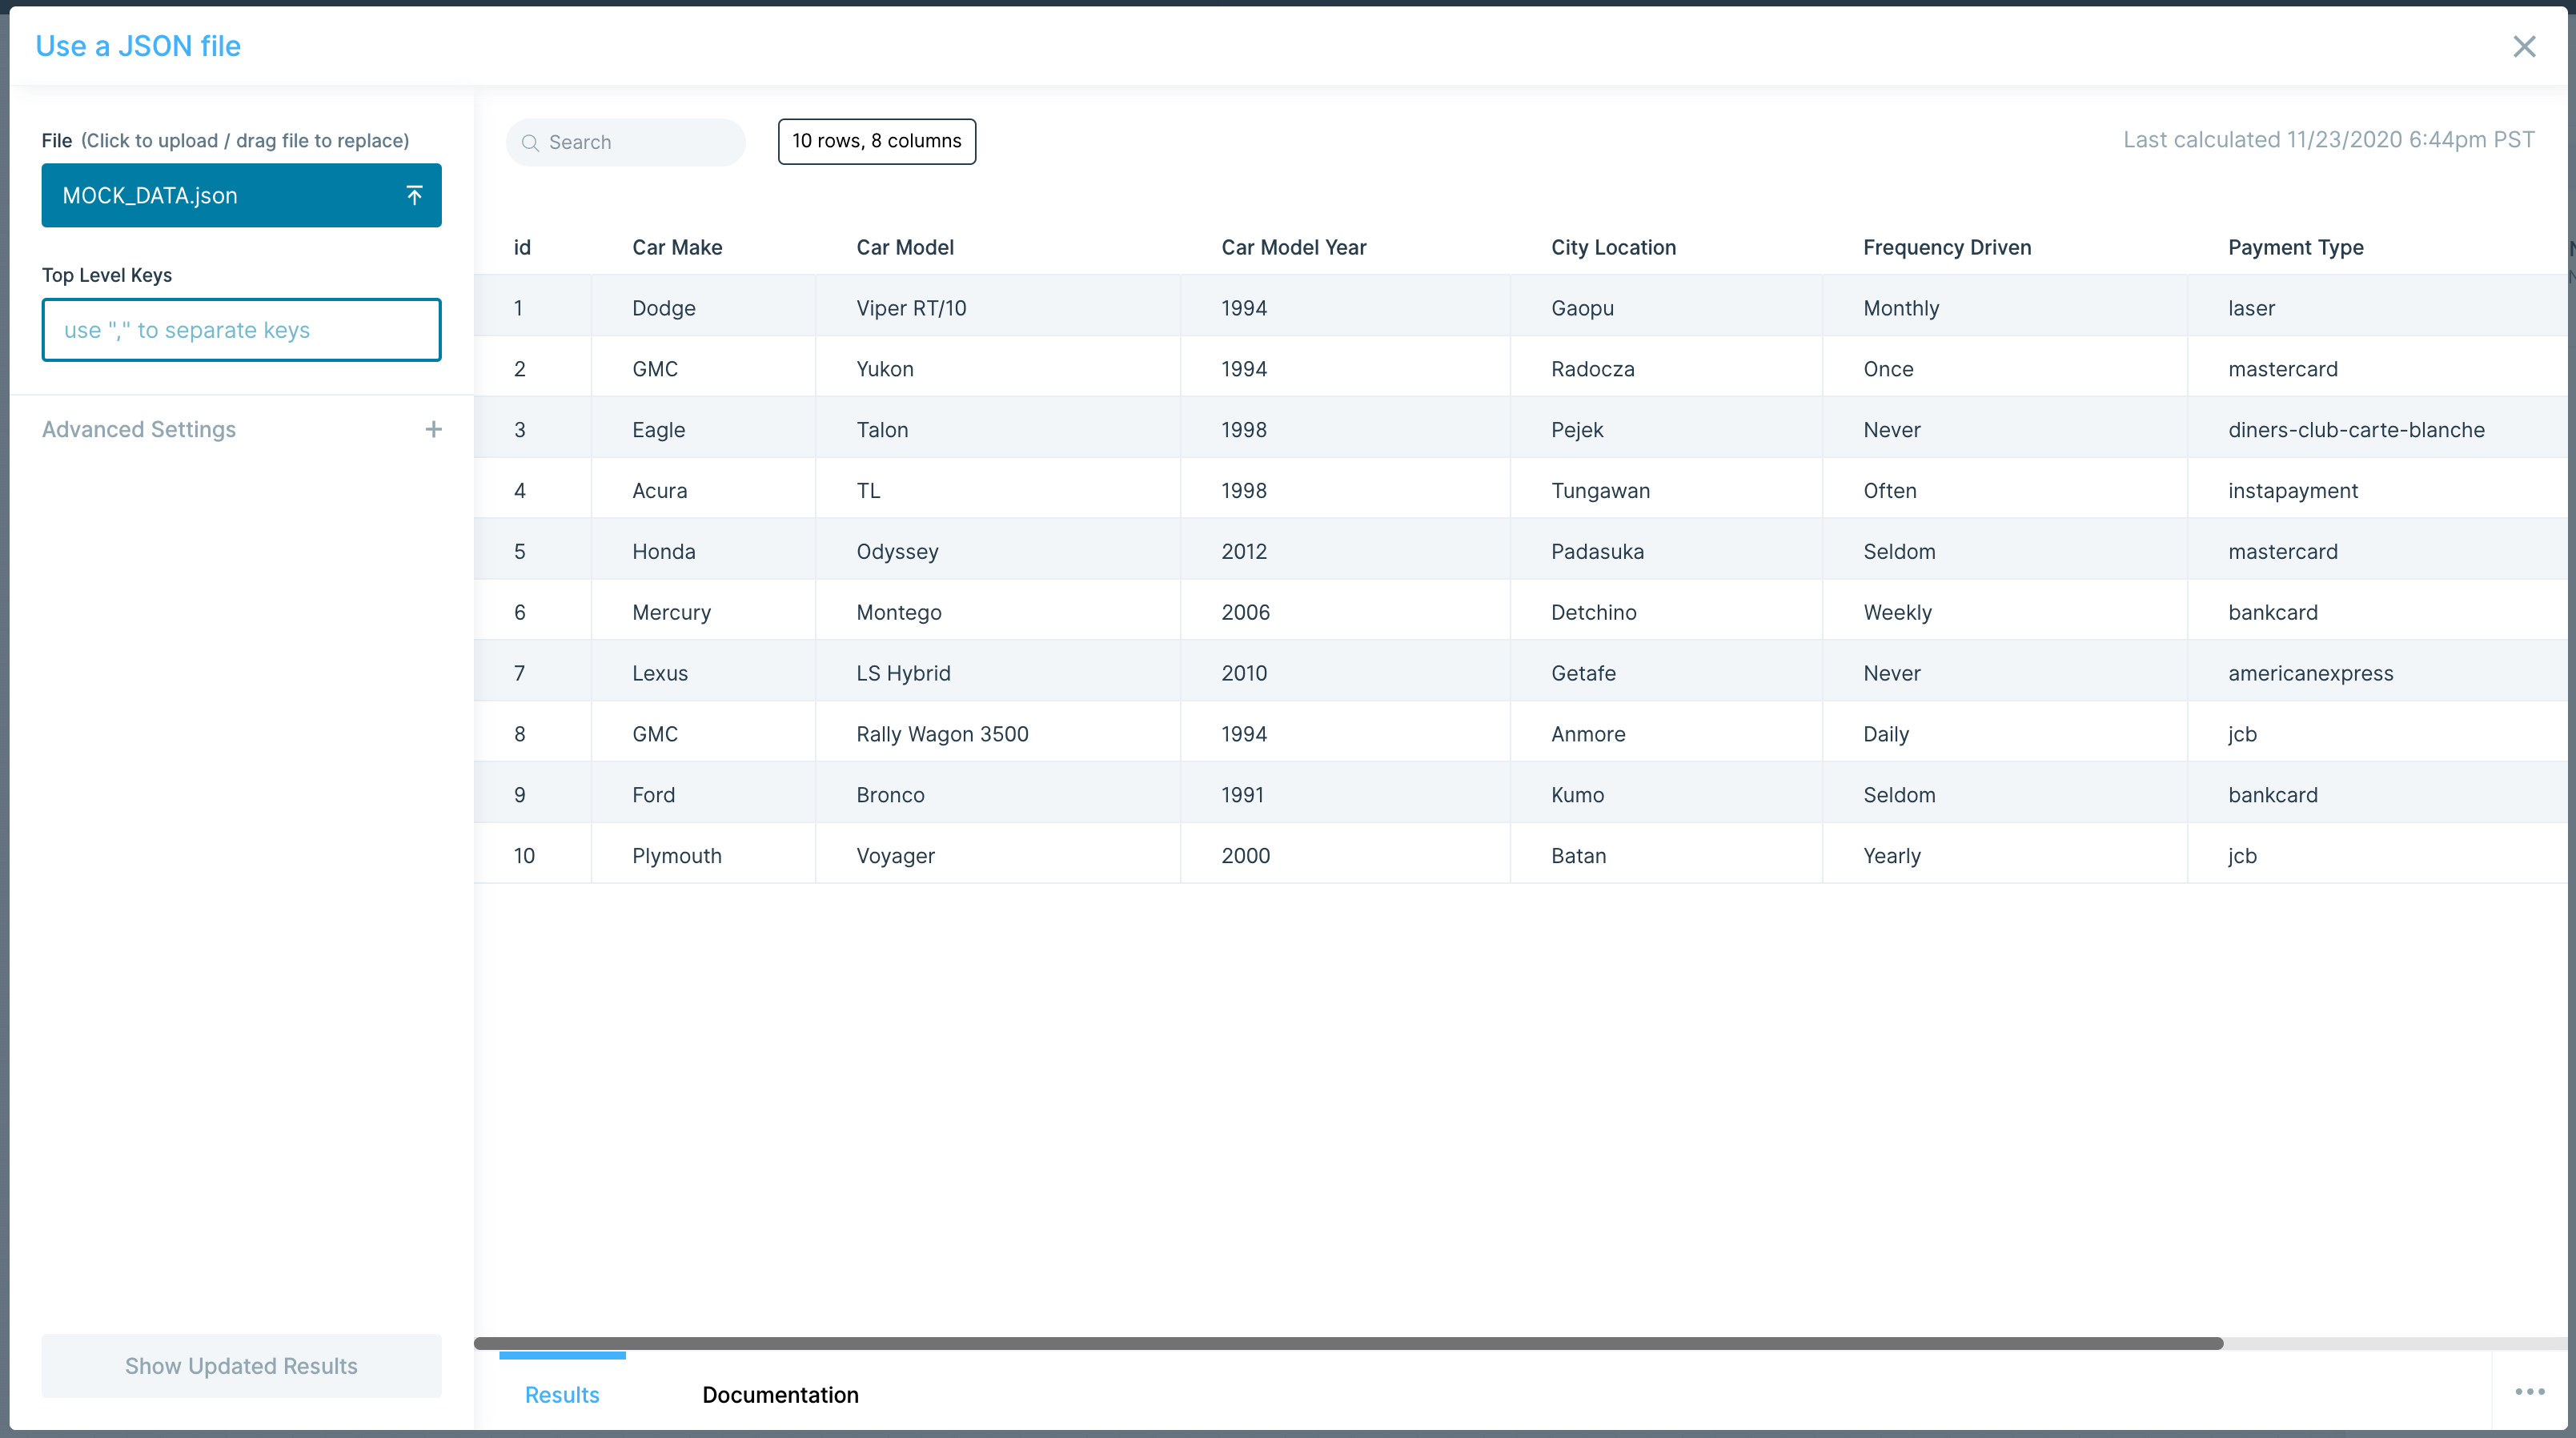Select the Odyssey cell
The width and height of the screenshot is (2576, 1438).
click(x=997, y=551)
